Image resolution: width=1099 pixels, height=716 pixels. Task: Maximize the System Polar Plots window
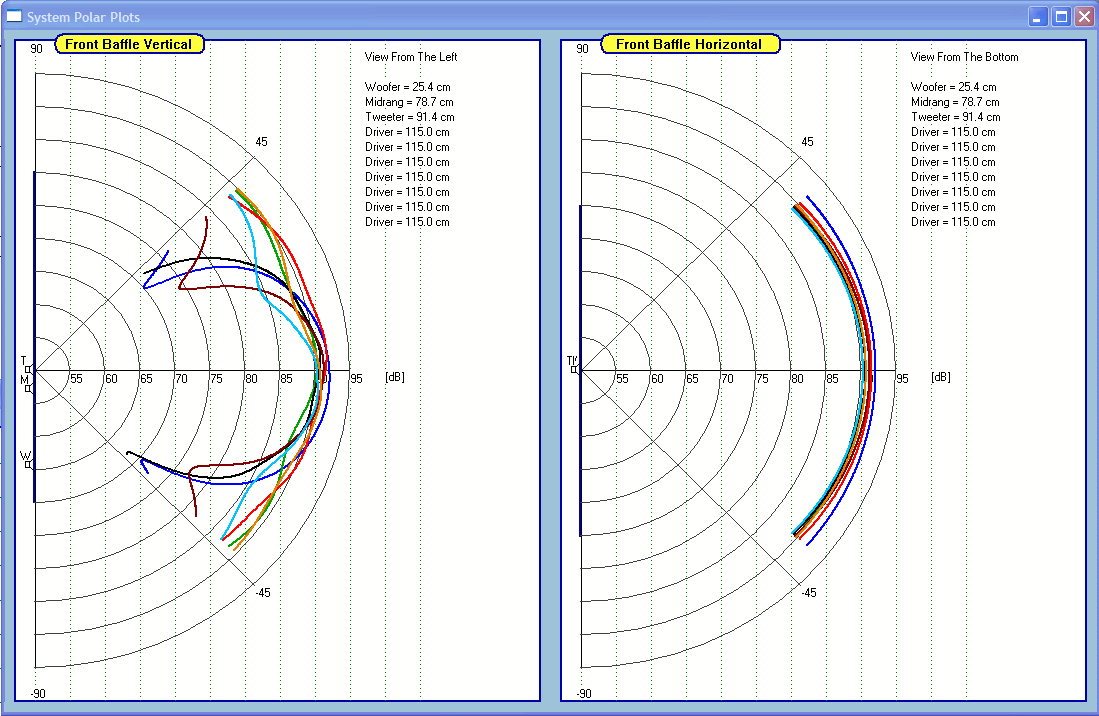pyautogui.click(x=1061, y=17)
